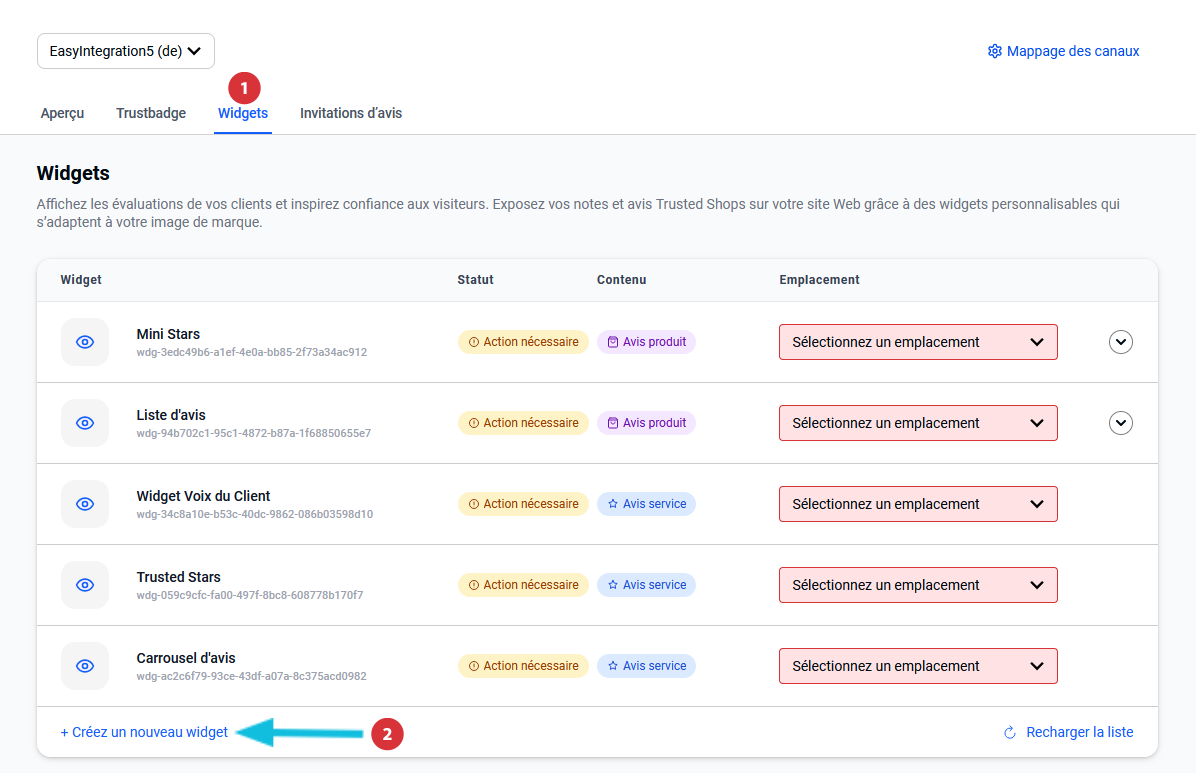Go to the Invitations d'avis tab

tap(351, 113)
